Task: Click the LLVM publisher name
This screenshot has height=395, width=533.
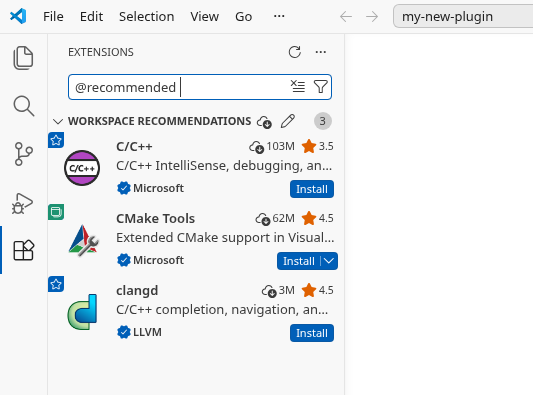Action: click(x=147, y=332)
